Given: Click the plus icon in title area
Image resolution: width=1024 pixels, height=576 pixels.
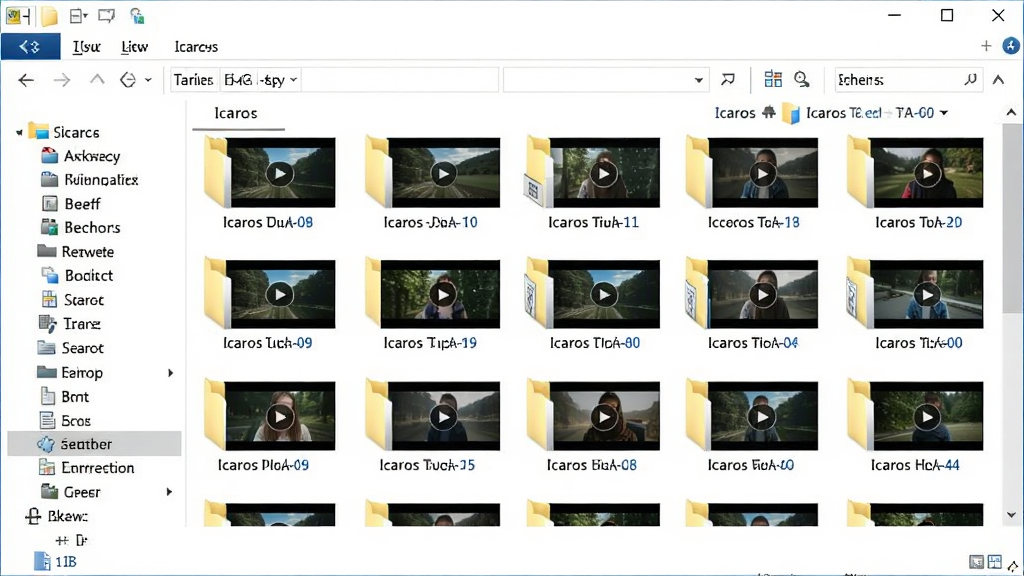Looking at the screenshot, I should click(x=986, y=46).
